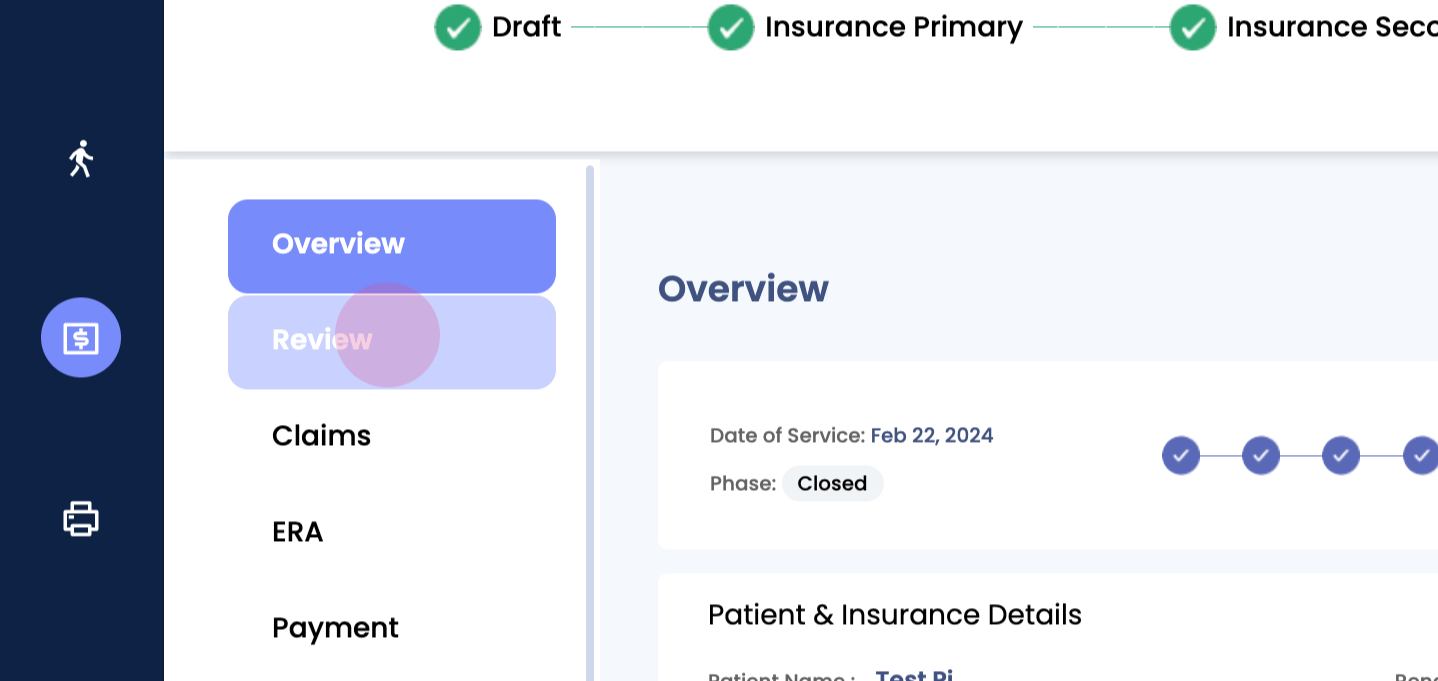Open the ERA tab
Image resolution: width=1438 pixels, height=681 pixels.
click(x=298, y=532)
